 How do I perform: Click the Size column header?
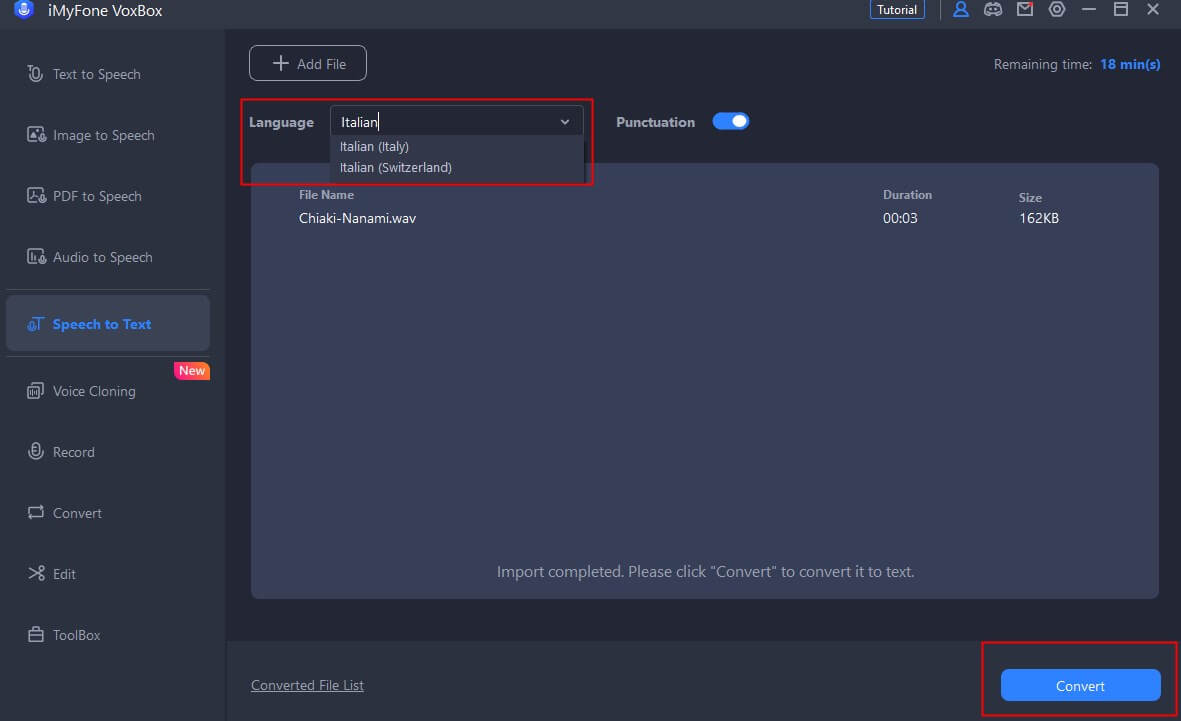pyautogui.click(x=1030, y=197)
